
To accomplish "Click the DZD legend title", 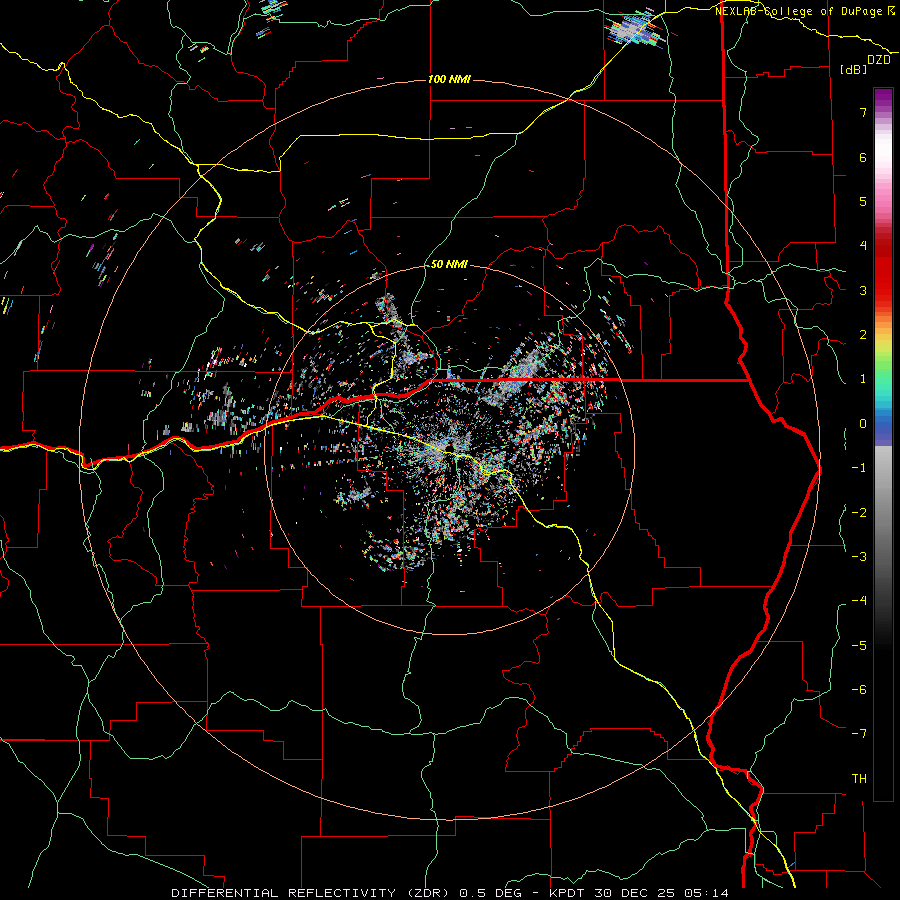I will click(879, 60).
